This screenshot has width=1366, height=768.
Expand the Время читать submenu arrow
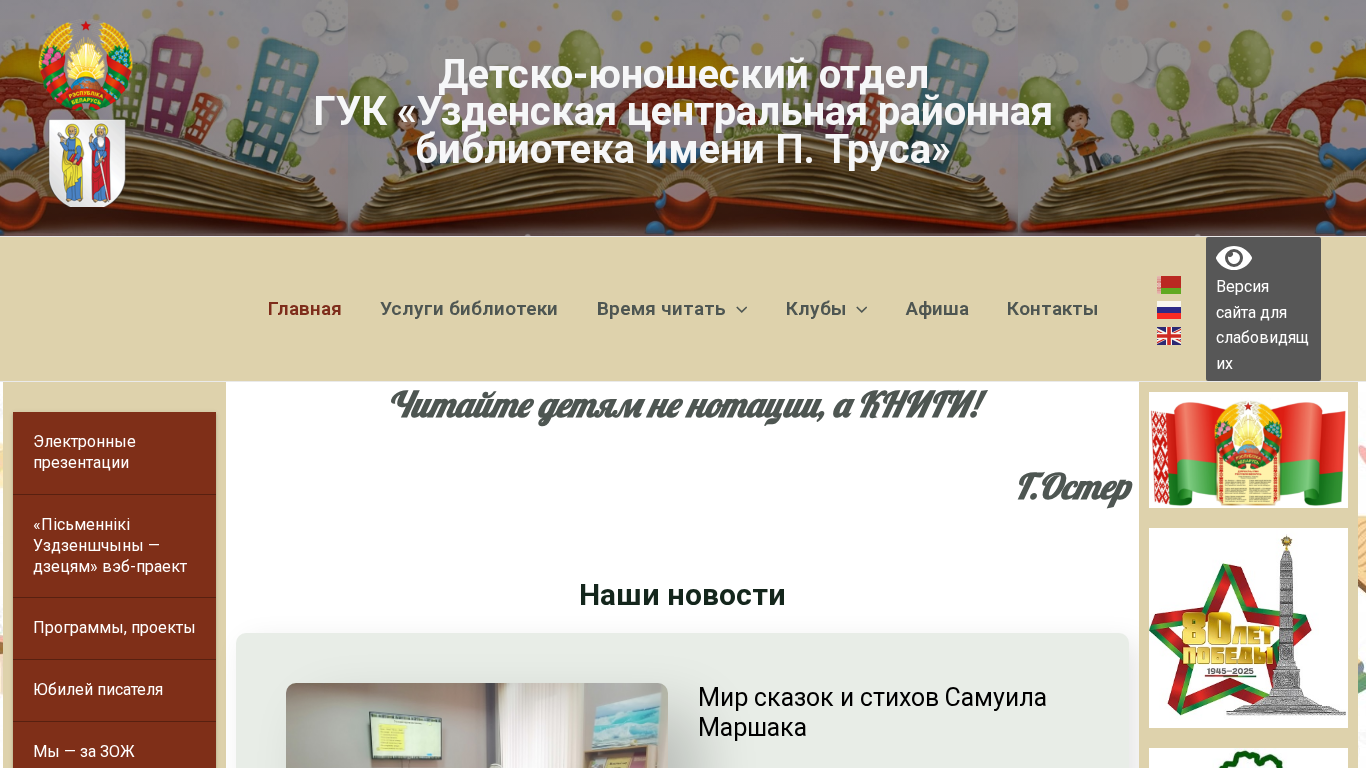pyautogui.click(x=742, y=310)
